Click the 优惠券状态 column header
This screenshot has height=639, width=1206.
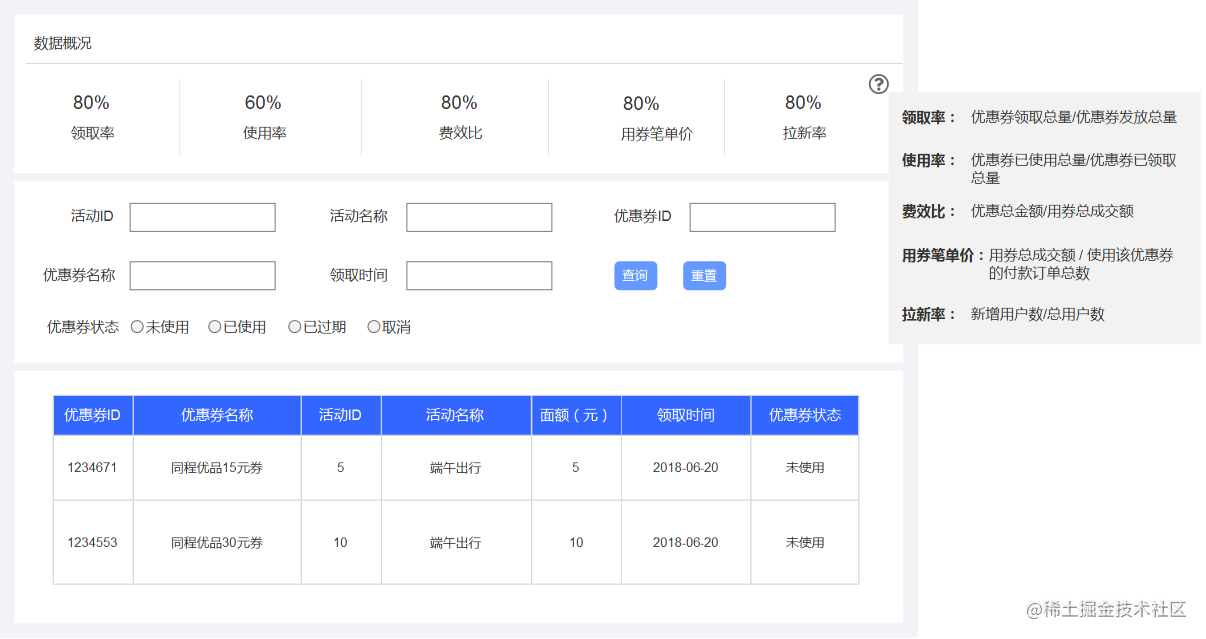(805, 415)
